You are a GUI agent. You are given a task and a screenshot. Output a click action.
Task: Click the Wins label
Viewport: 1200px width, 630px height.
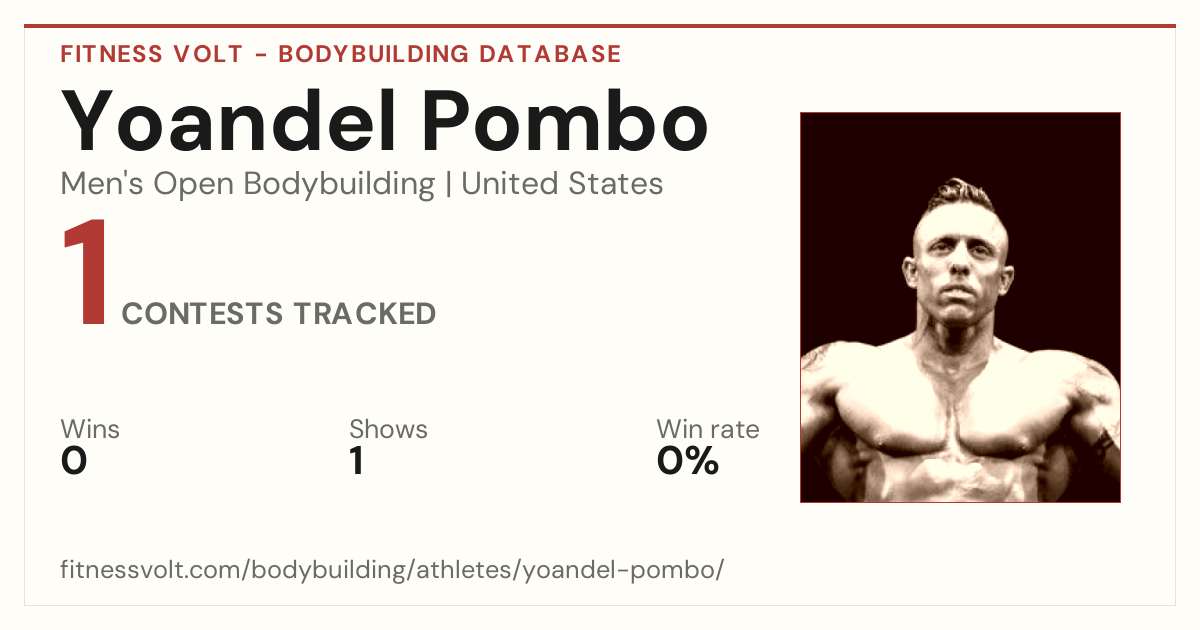(x=90, y=429)
